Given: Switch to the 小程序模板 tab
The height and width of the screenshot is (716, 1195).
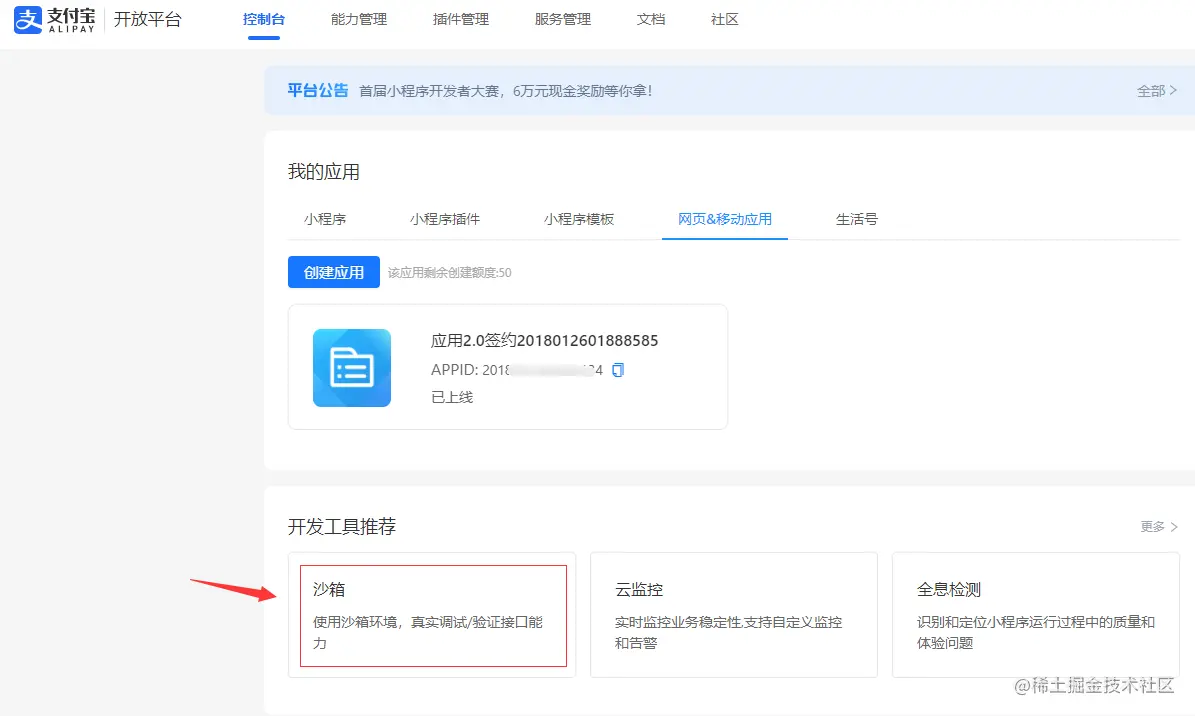Looking at the screenshot, I should (x=579, y=220).
